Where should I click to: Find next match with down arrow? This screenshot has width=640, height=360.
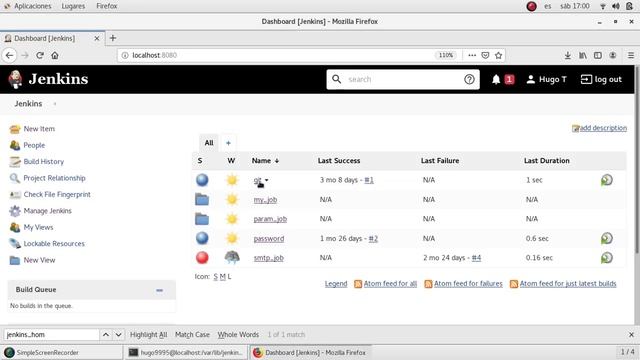click(x=118, y=335)
